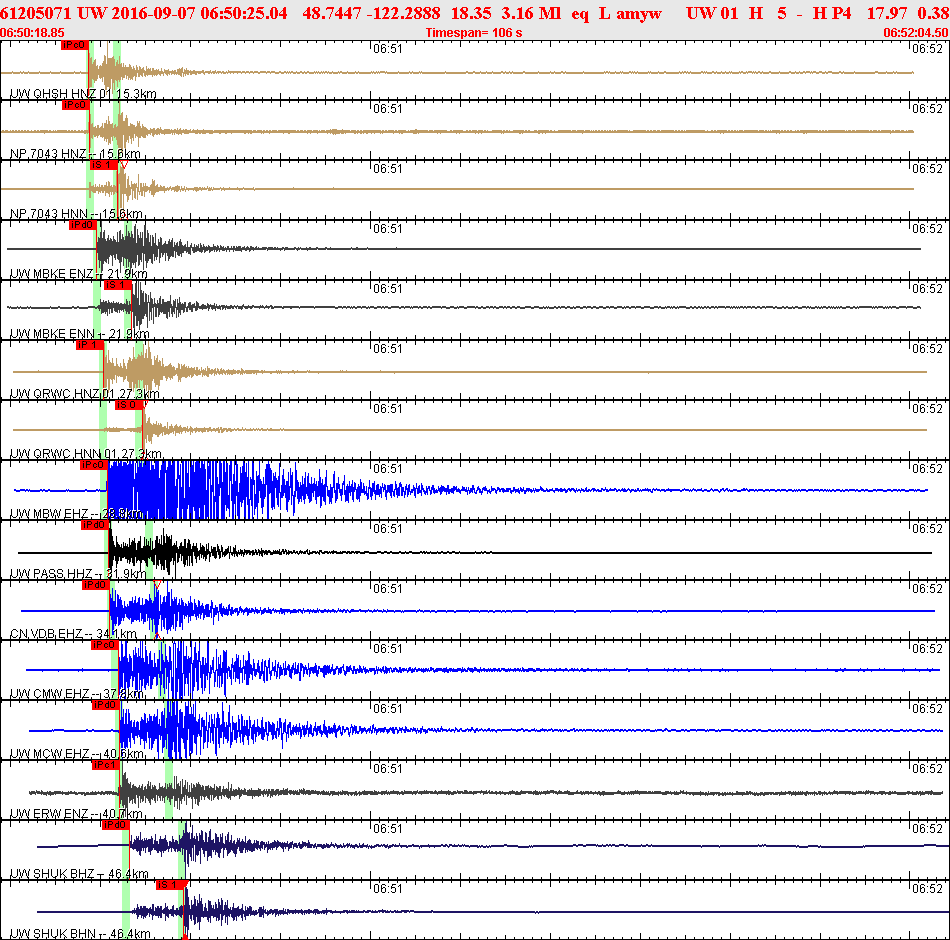Select the iPc0 pick flag on NP 7043 HNZ trace

click(76, 105)
